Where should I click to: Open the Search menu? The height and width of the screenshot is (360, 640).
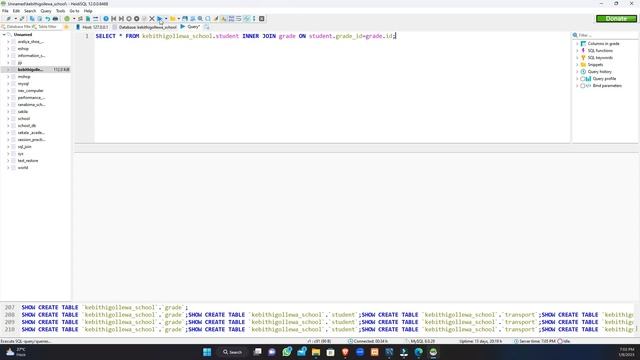pos(30,11)
